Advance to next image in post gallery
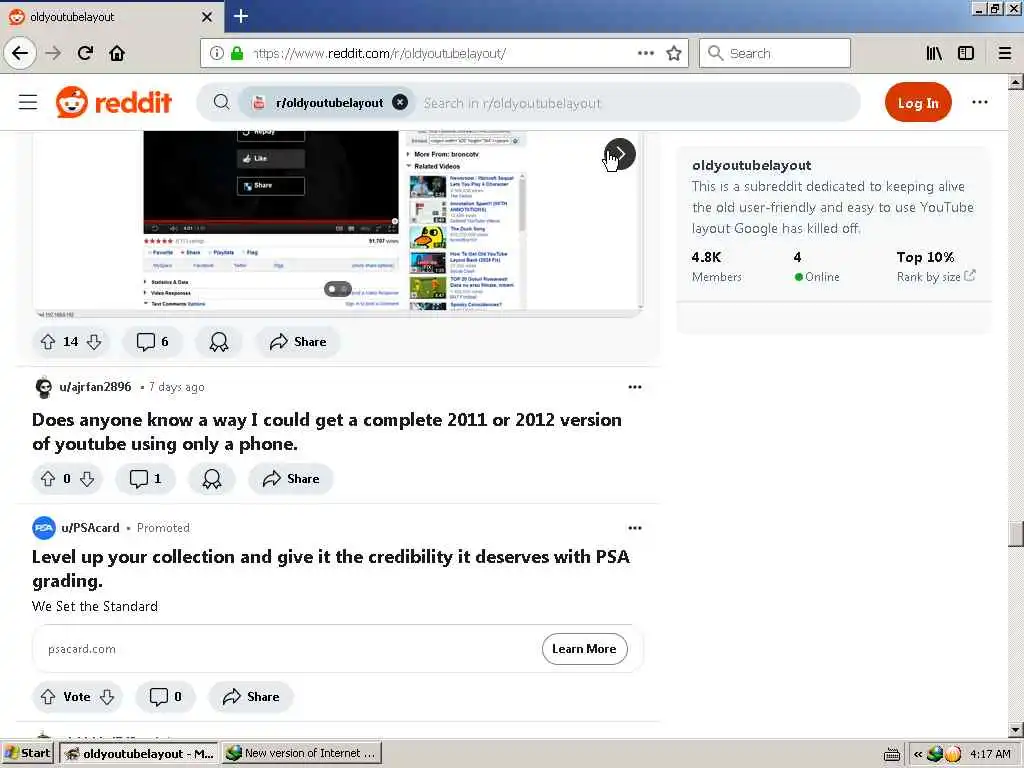The width and height of the screenshot is (1024, 768). pos(620,154)
